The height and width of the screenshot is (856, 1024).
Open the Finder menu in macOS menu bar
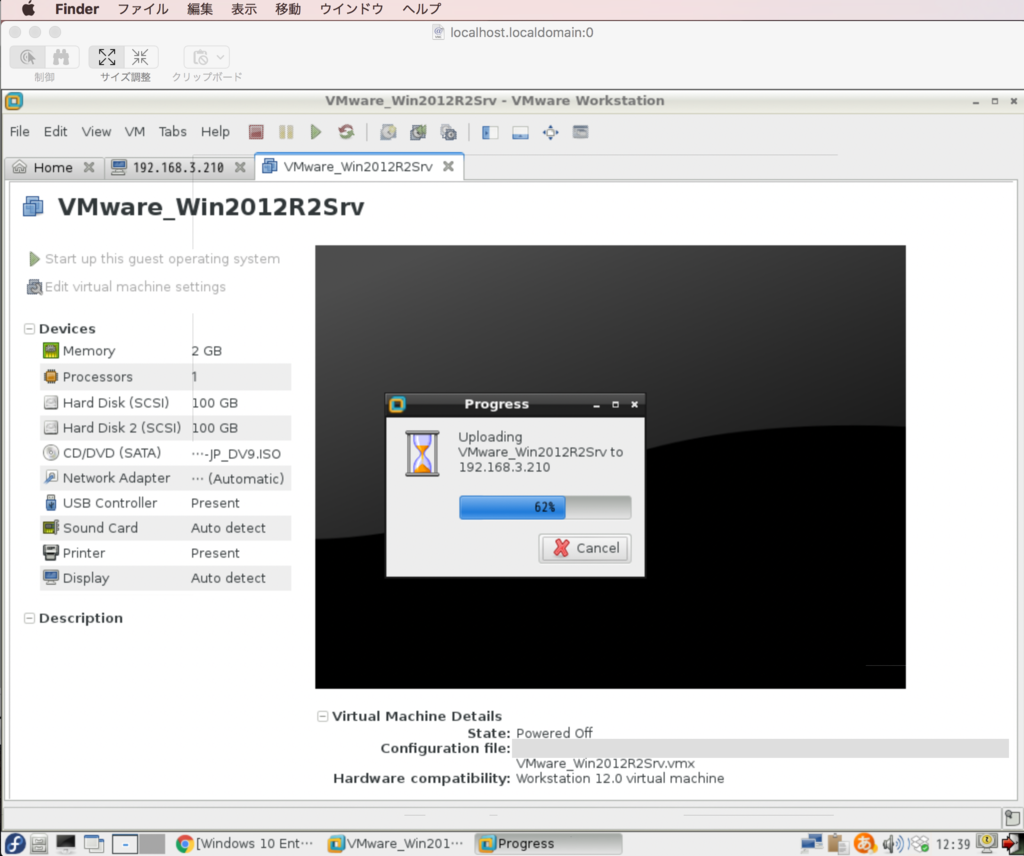pos(76,9)
